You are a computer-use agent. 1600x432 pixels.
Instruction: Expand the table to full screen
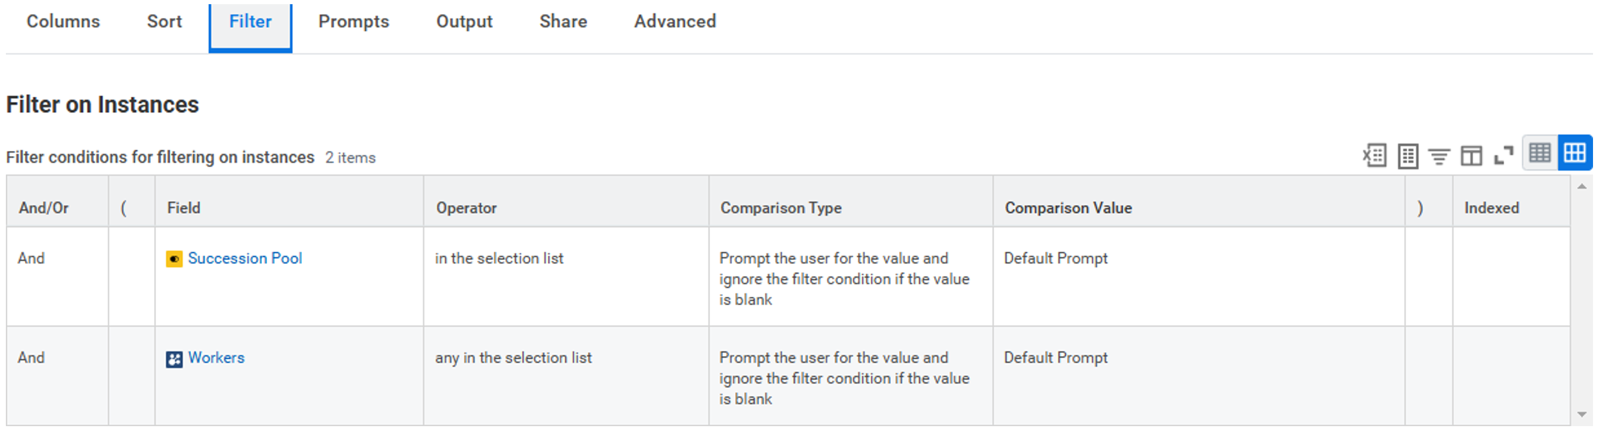pyautogui.click(x=1504, y=155)
